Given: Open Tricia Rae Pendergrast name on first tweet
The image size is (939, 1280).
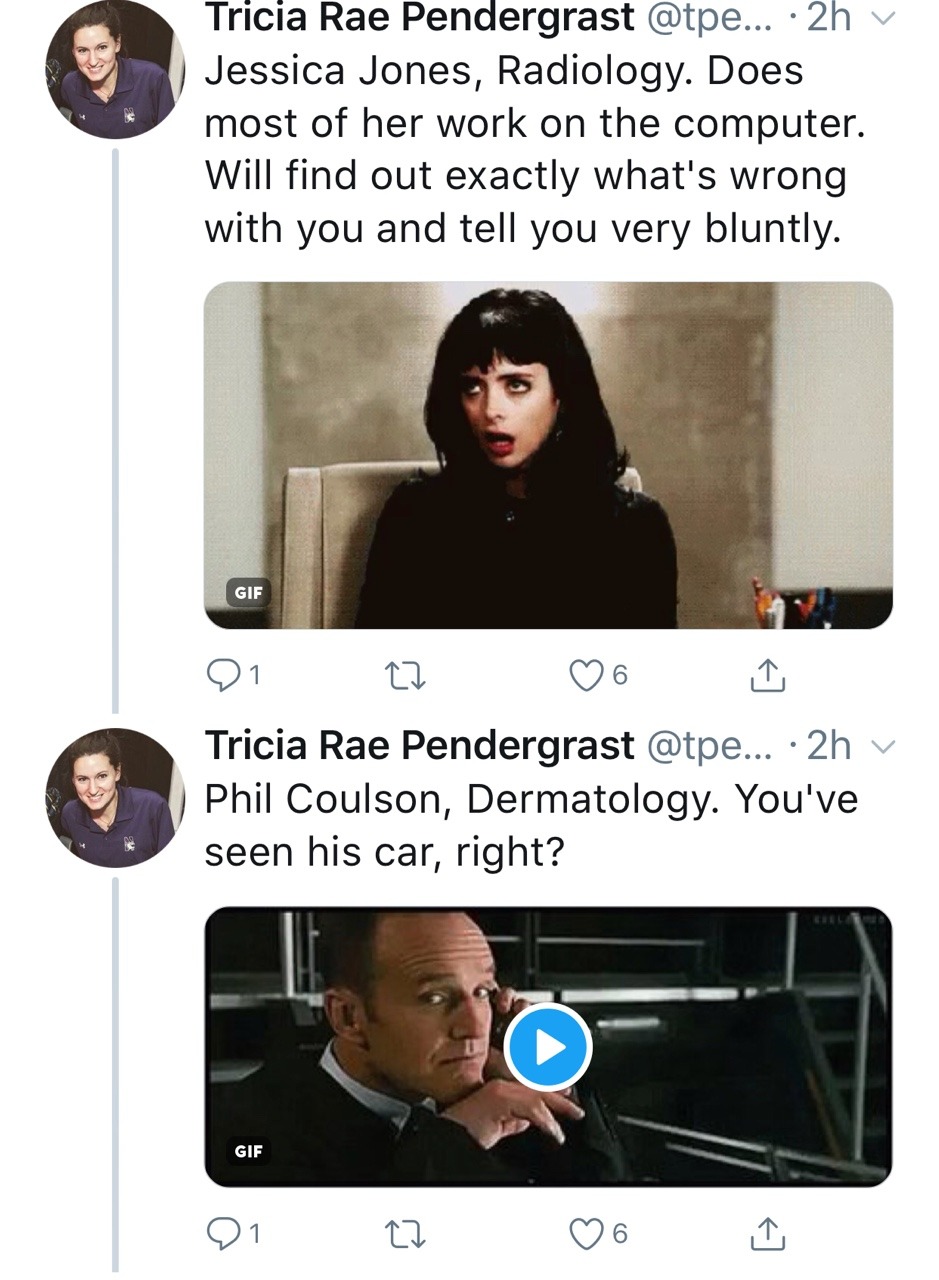Looking at the screenshot, I should (419, 17).
